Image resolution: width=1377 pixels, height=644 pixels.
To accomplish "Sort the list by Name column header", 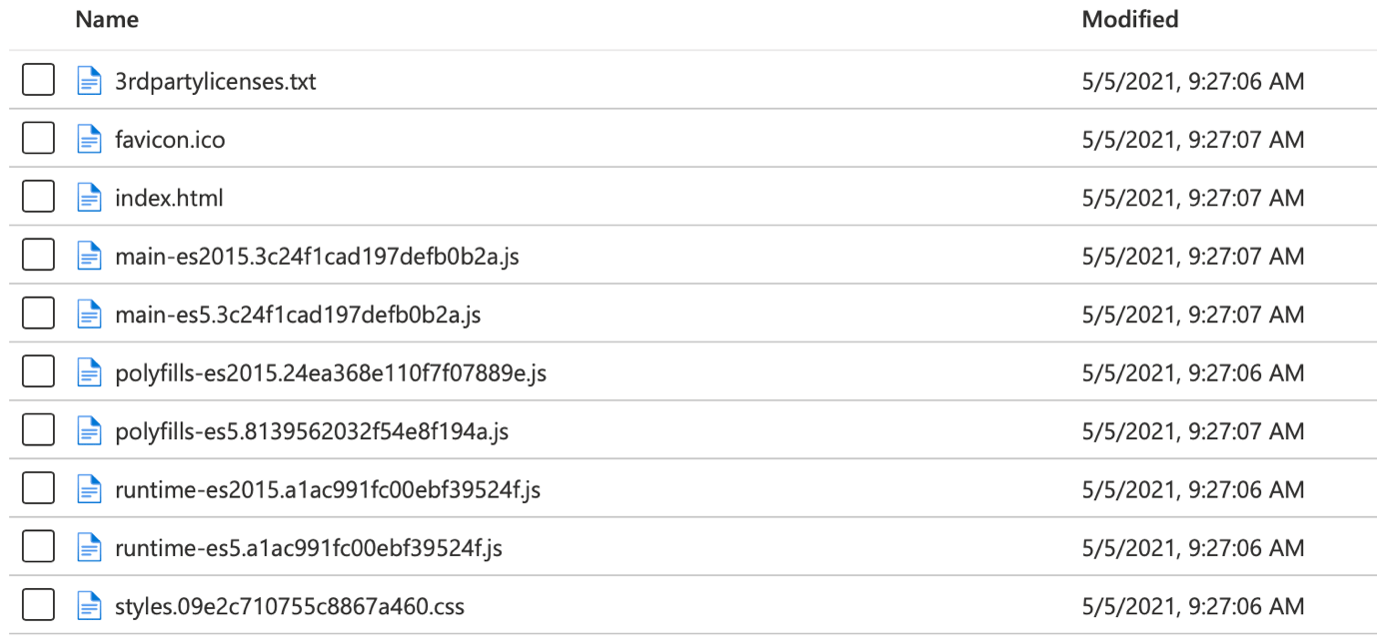I will (107, 19).
